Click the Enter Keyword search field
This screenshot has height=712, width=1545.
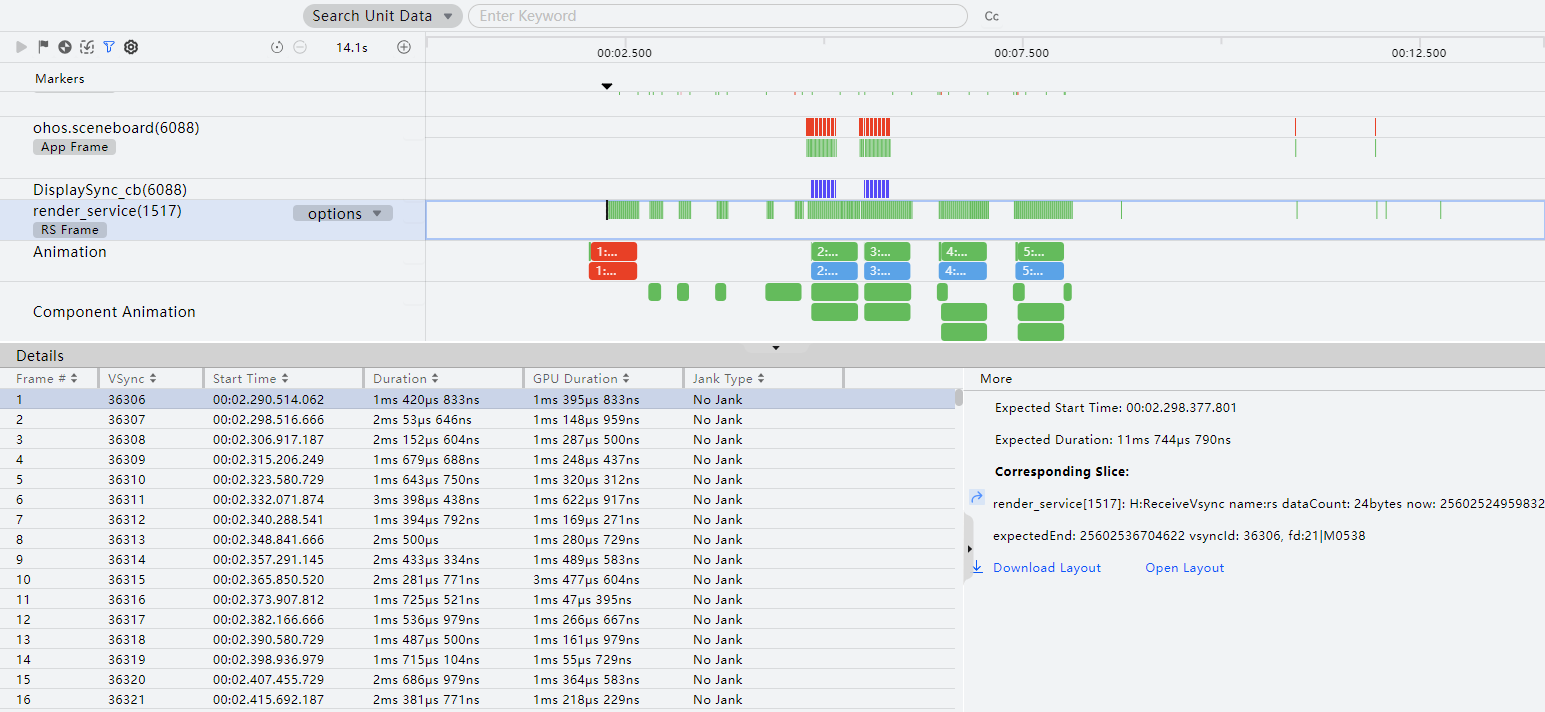(717, 16)
